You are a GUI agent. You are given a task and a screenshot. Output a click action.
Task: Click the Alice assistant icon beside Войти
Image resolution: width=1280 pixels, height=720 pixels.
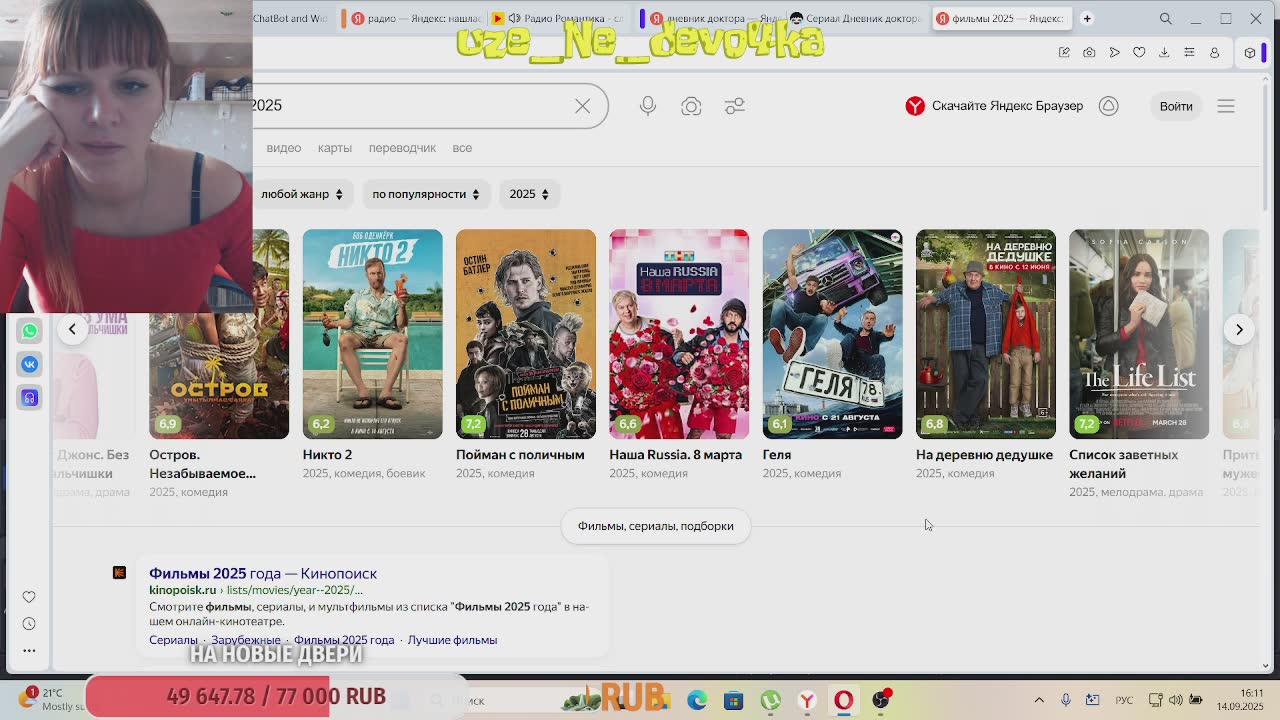click(1109, 106)
